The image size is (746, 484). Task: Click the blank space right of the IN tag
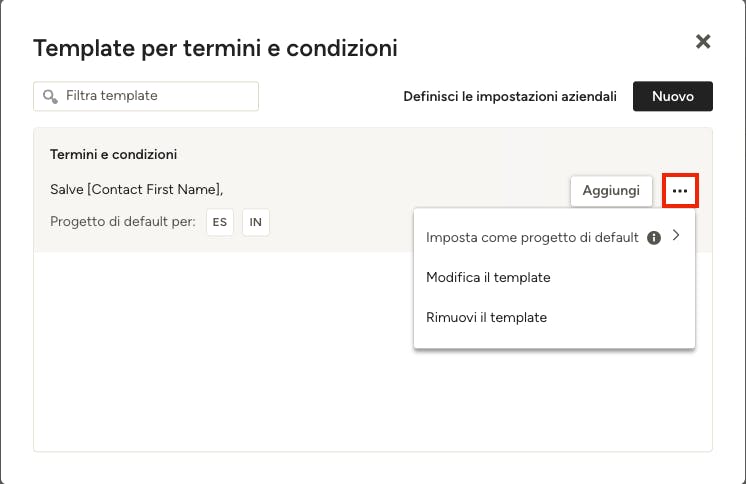(340, 222)
